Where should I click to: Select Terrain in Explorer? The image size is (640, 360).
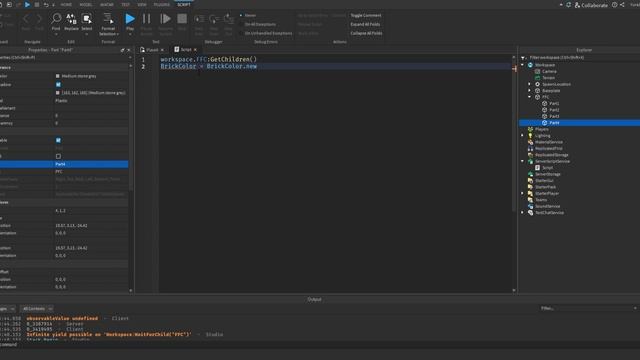click(548, 78)
